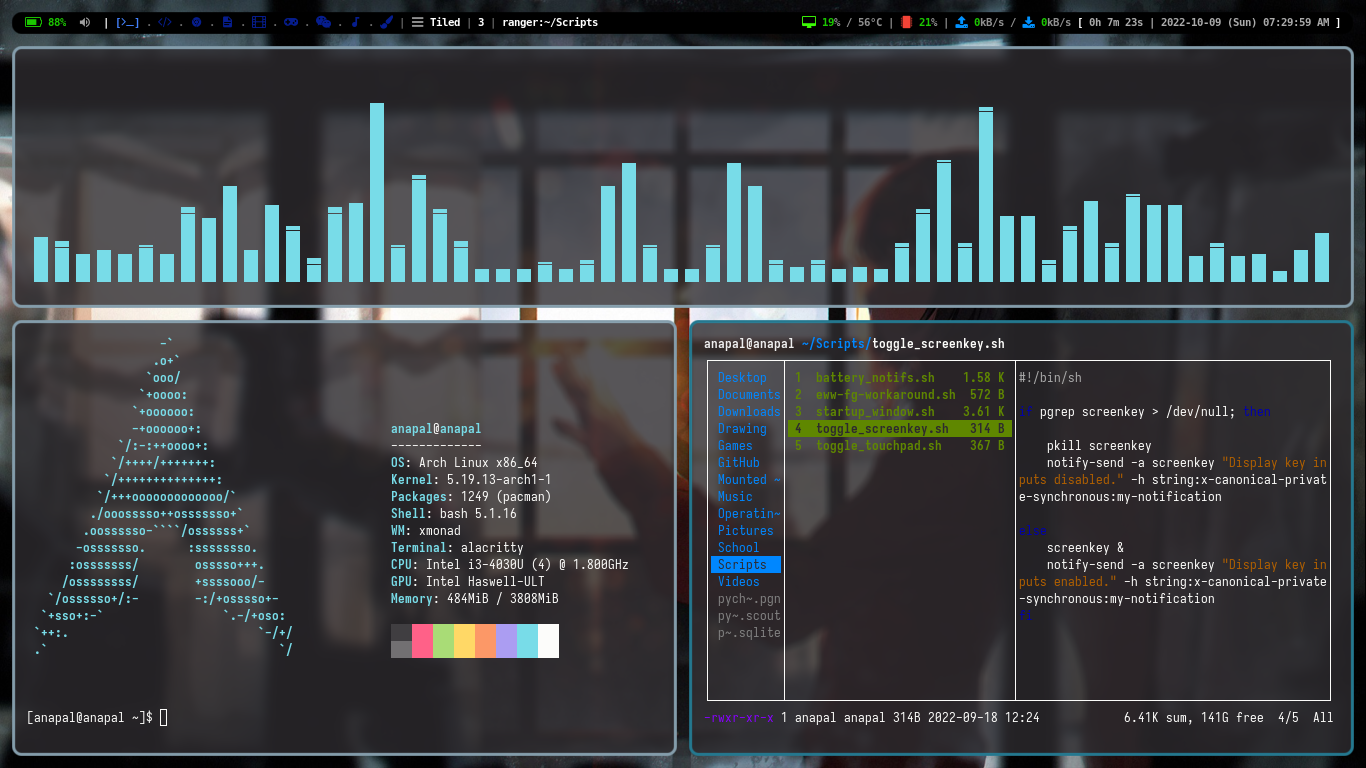Viewport: 1366px width, 768px height.
Task: Select the Music folder in ranger
Action: click(x=735, y=496)
